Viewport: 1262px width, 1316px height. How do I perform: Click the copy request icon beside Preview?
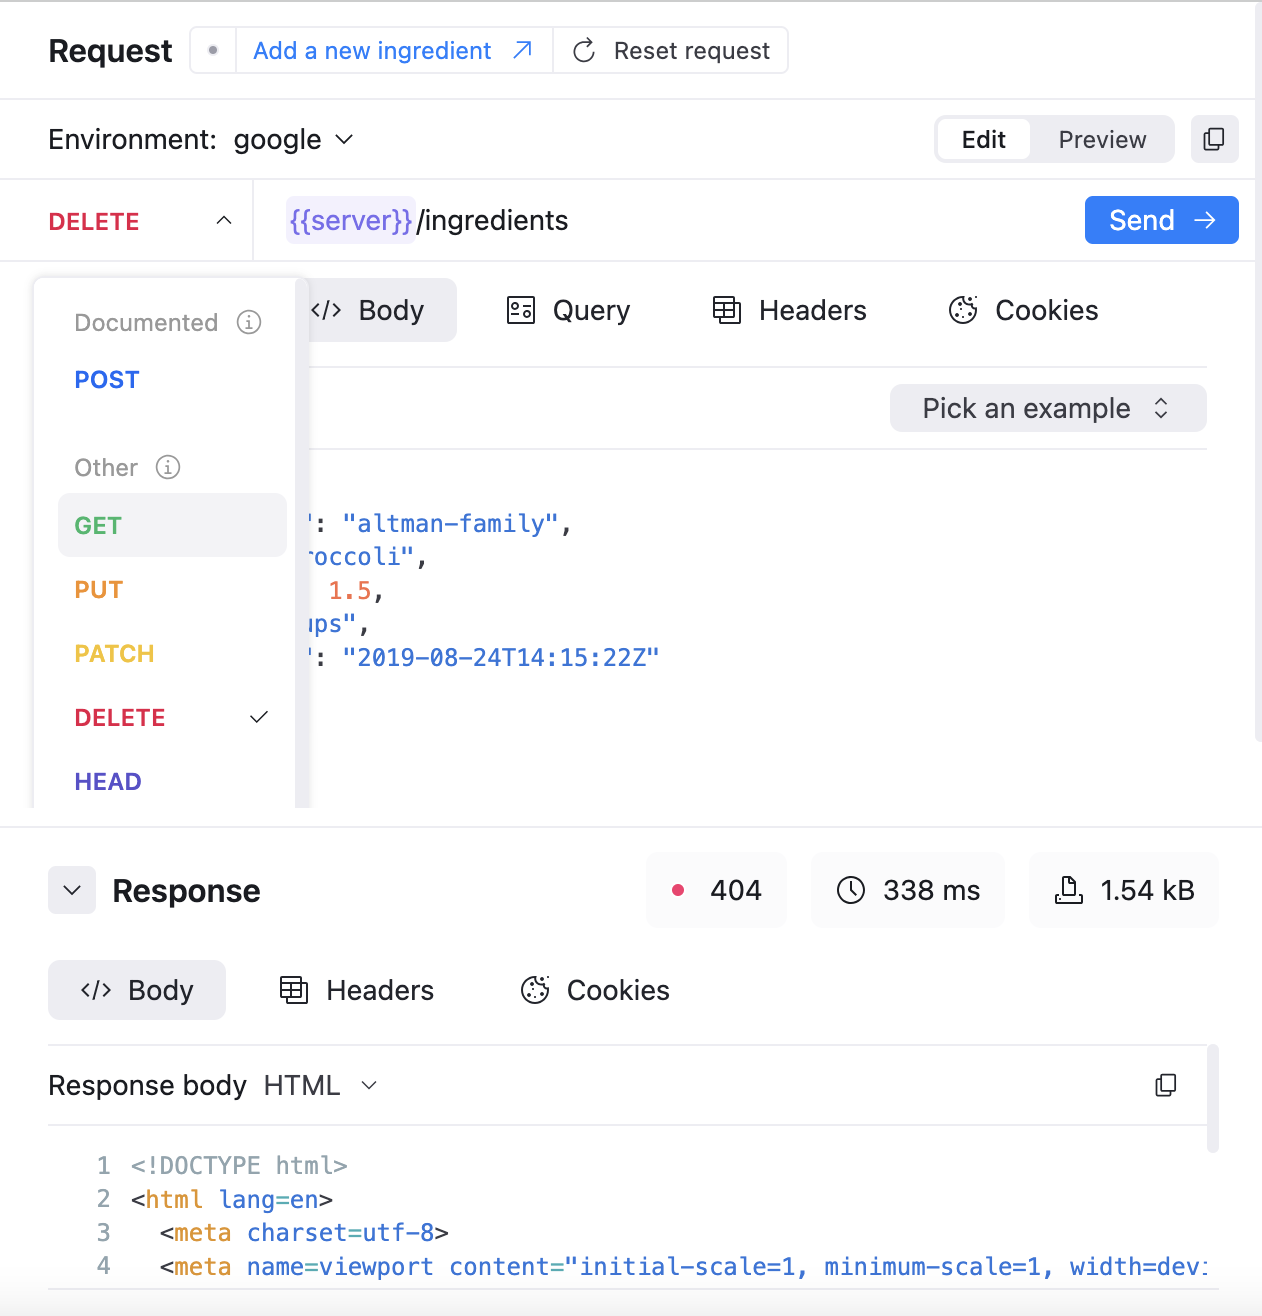tap(1214, 139)
